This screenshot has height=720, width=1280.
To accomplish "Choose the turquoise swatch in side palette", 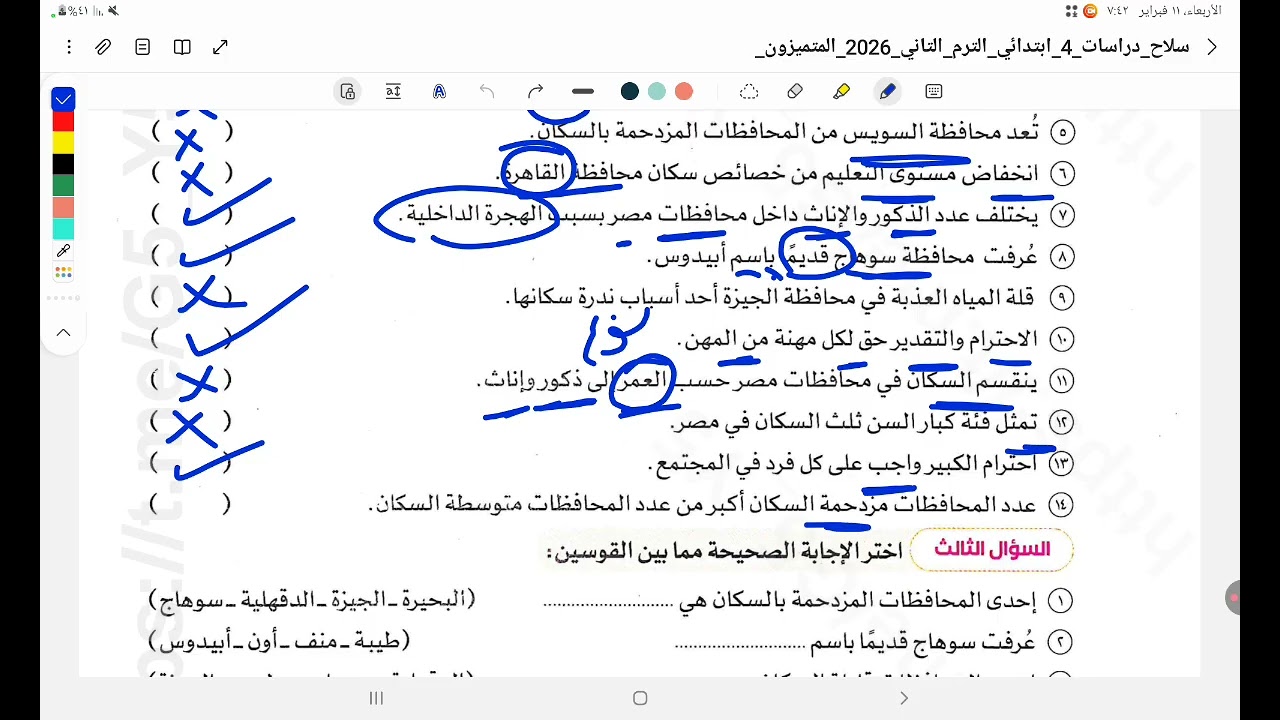I will [x=63, y=229].
